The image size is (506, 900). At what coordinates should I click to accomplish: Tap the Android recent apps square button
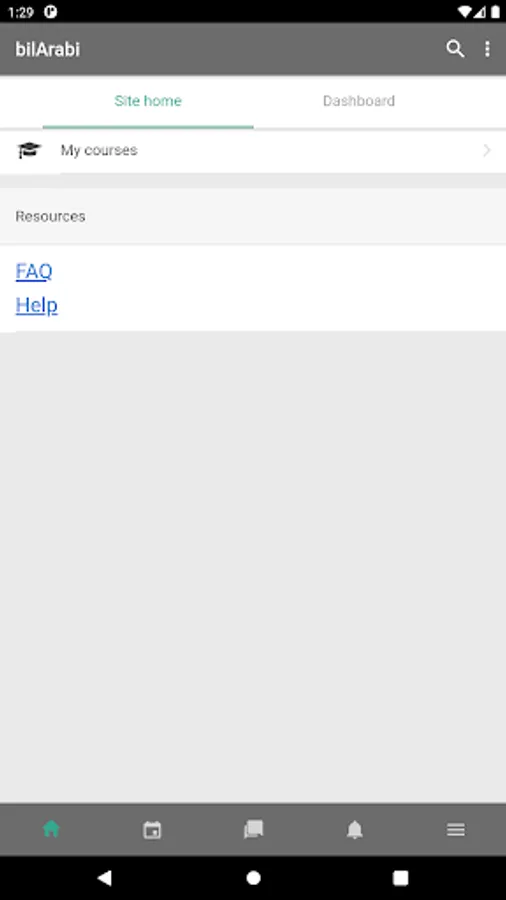[400, 878]
